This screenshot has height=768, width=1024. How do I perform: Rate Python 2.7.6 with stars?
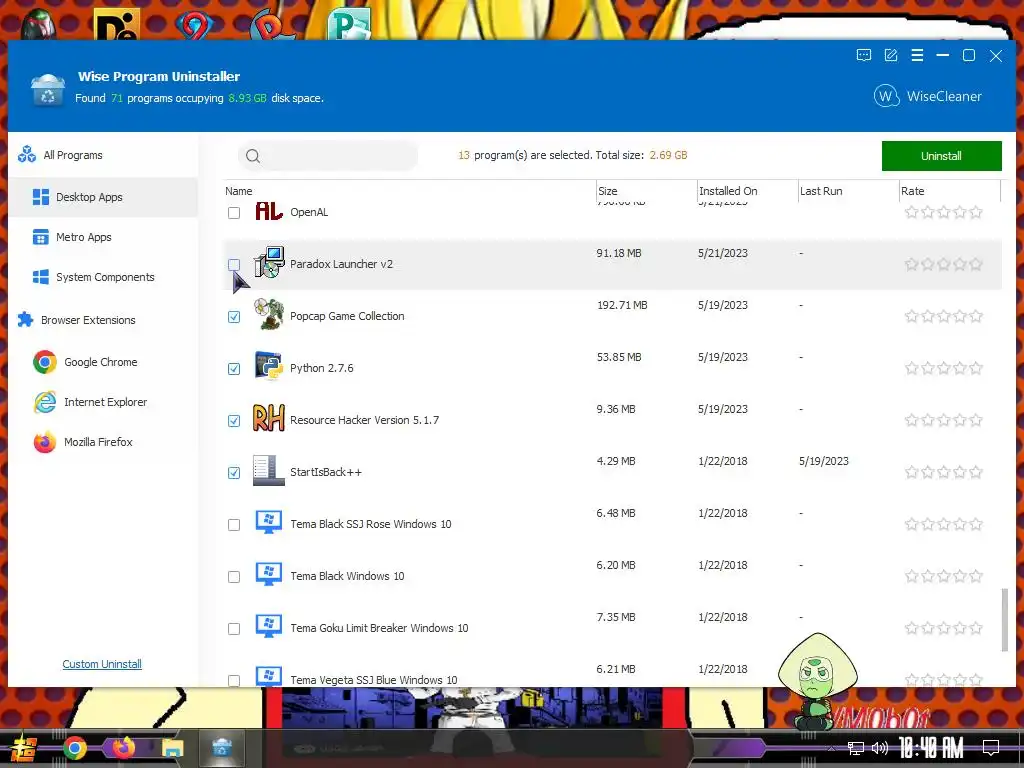[x=944, y=368]
